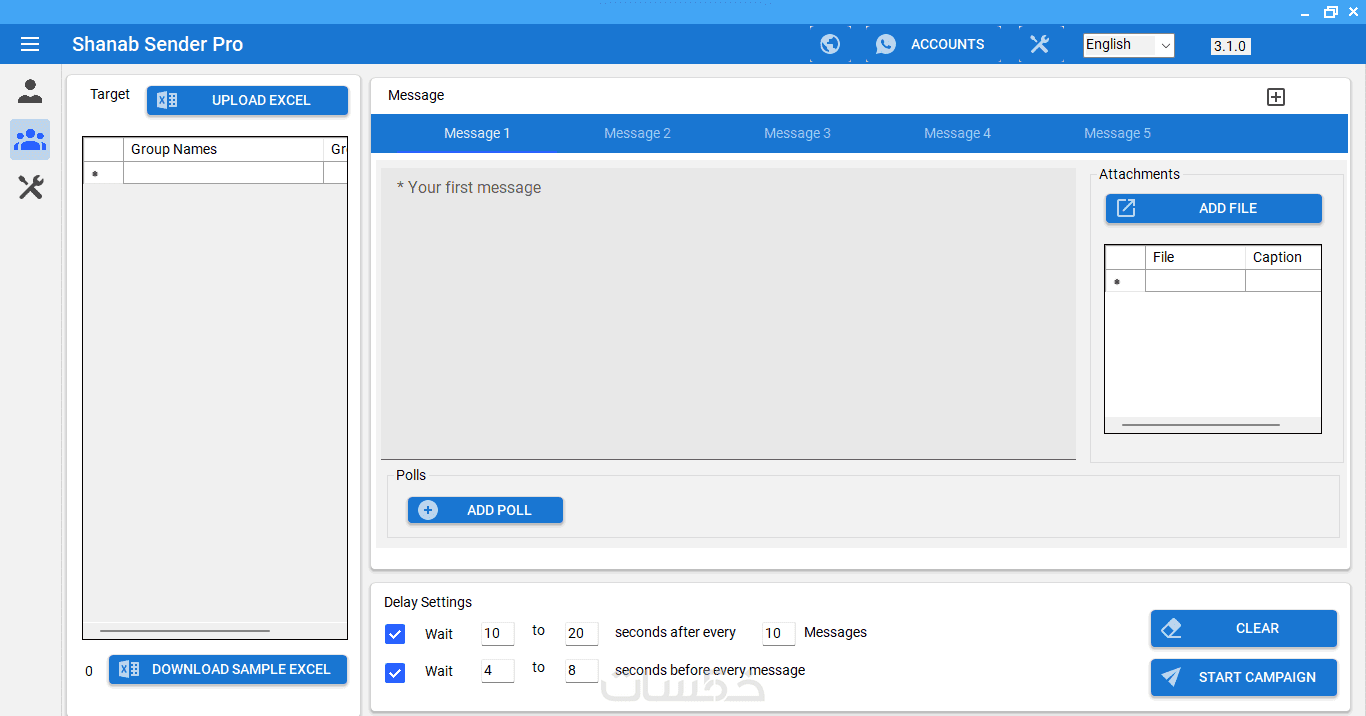Open the ACCOUNTS button
The height and width of the screenshot is (716, 1366).
[932, 44]
